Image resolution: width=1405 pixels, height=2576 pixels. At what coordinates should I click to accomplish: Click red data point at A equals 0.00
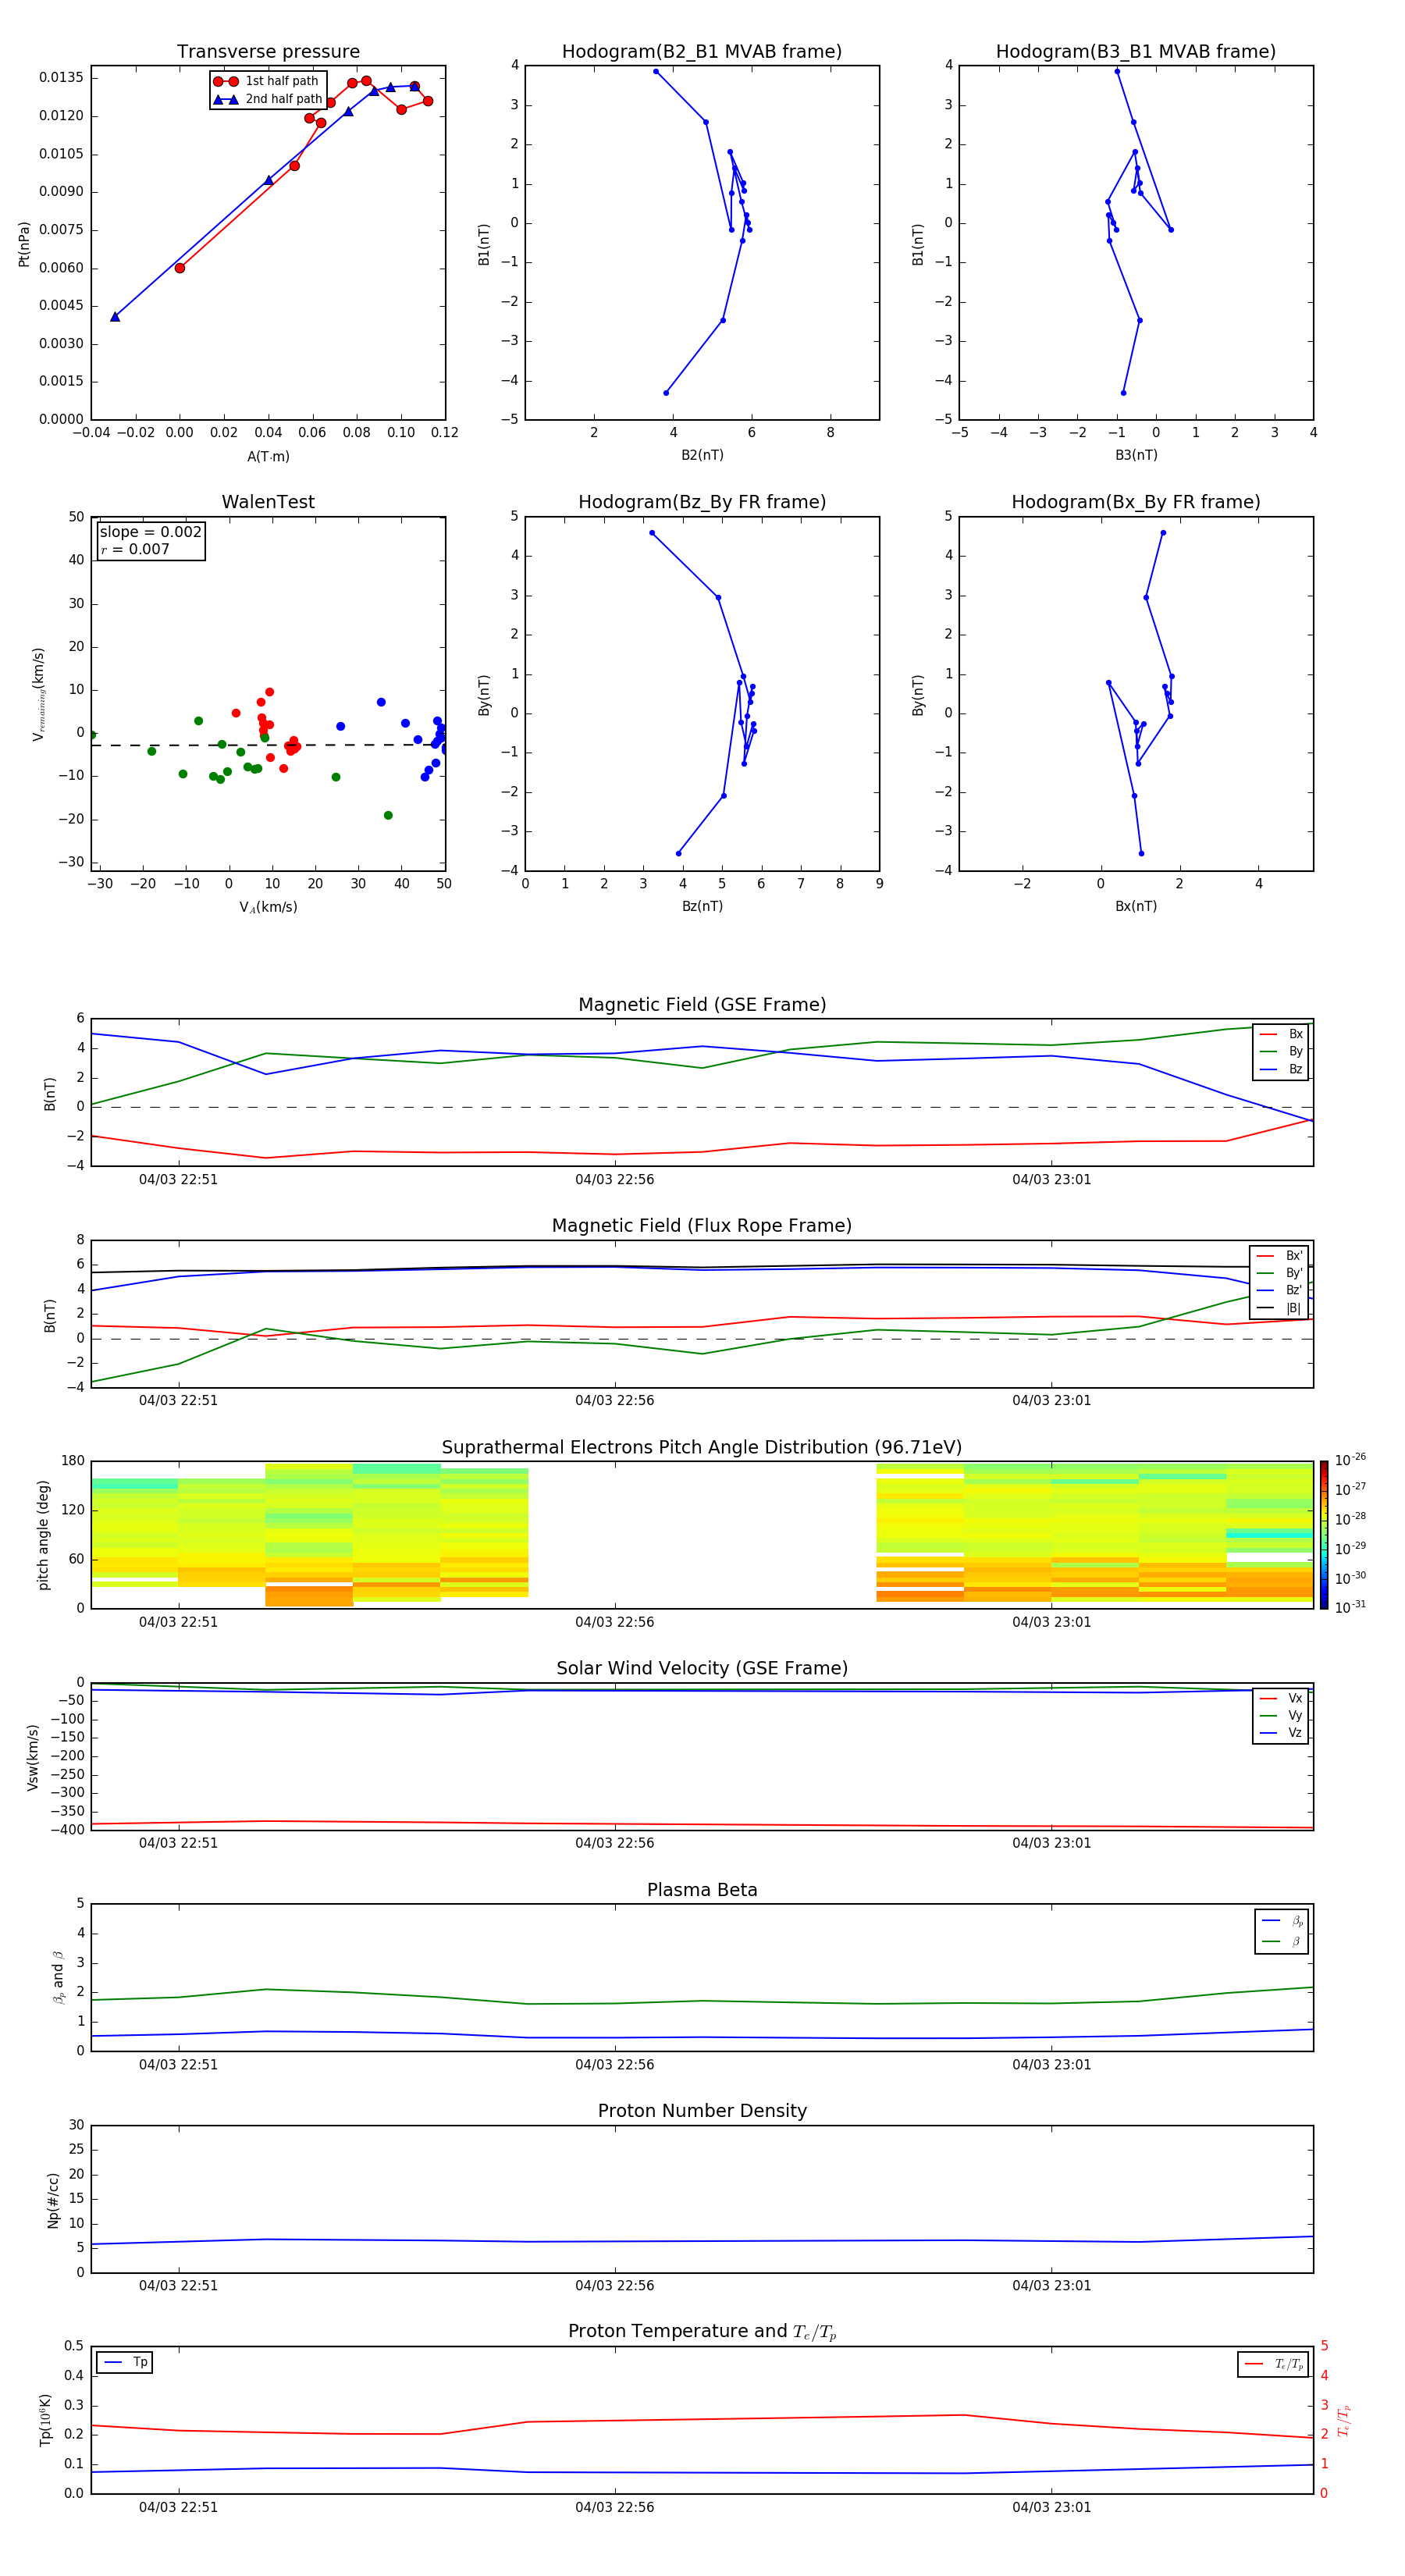pyautogui.click(x=180, y=268)
